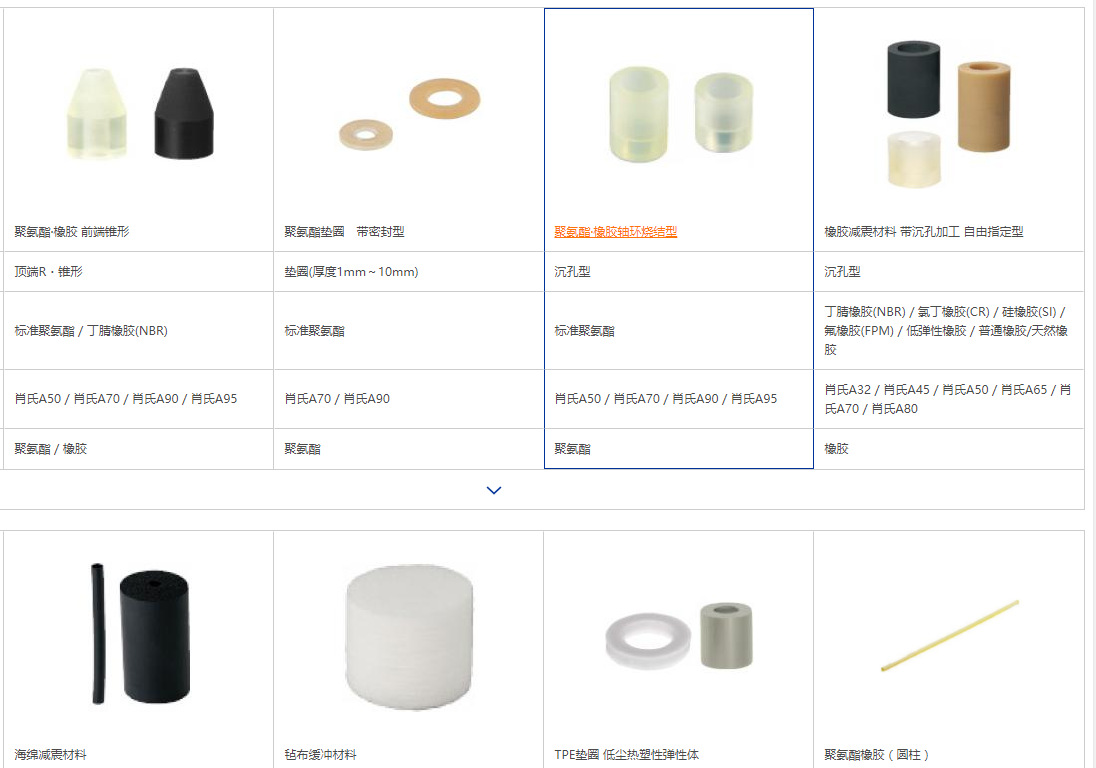Open the TPE垫圈 低尘热塑性弹性体 product title
The width and height of the screenshot is (1096, 768).
tap(626, 754)
